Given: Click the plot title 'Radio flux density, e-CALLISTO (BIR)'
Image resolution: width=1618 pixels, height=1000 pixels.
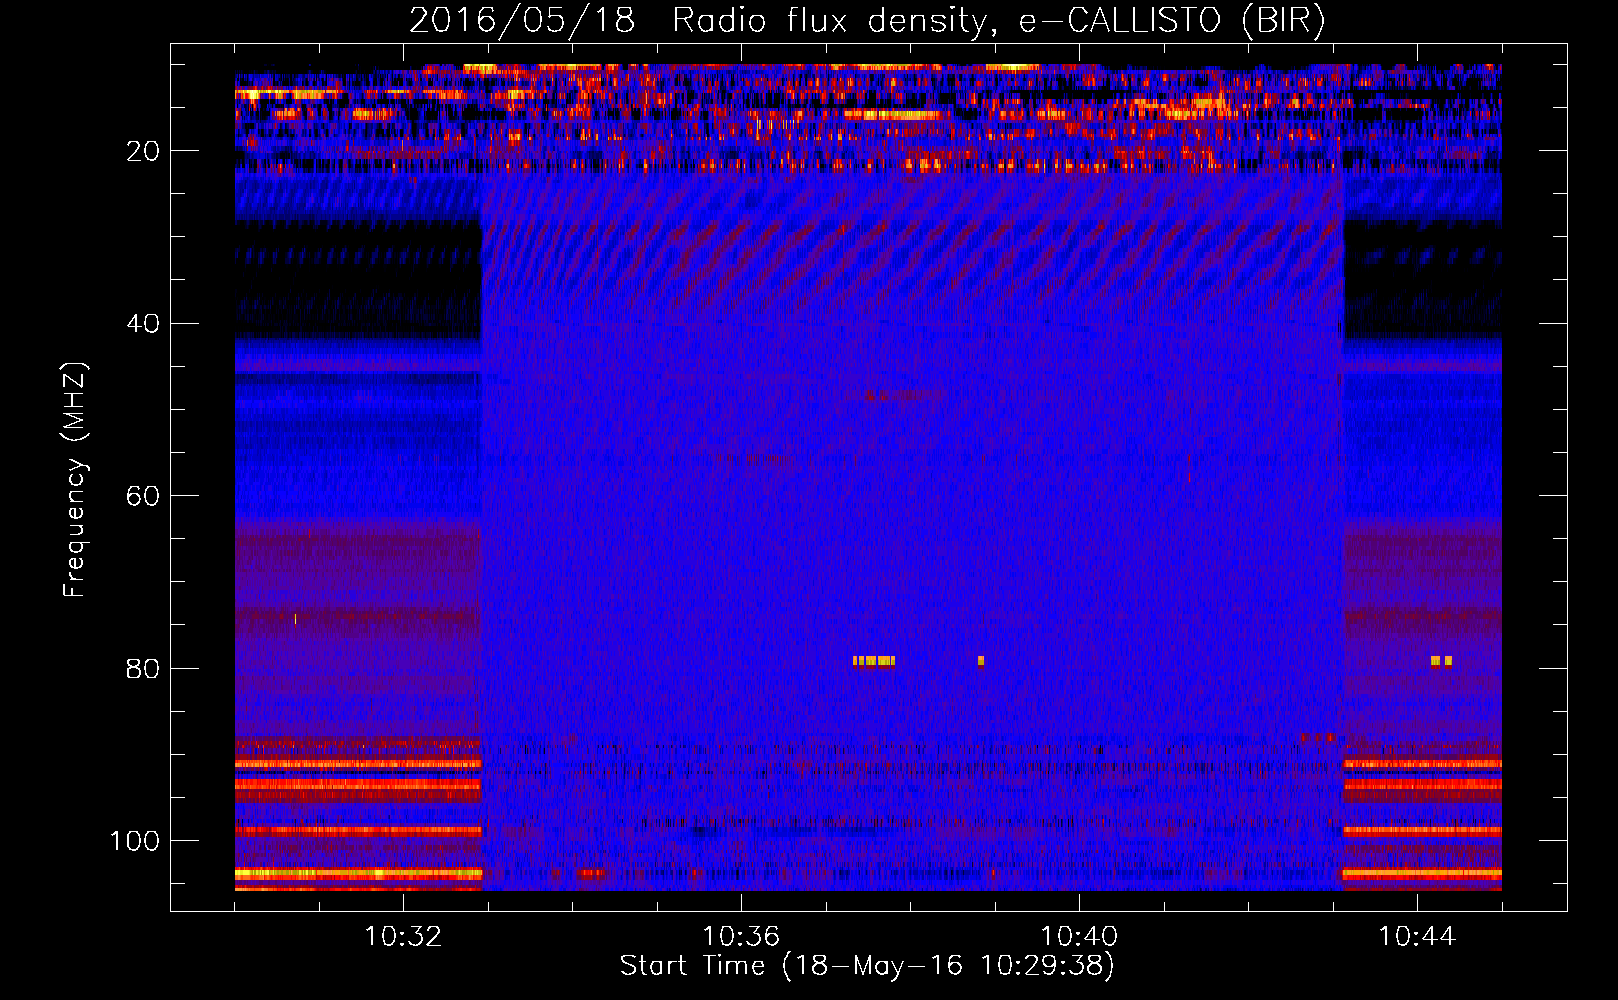Looking at the screenshot, I should pos(998,20).
